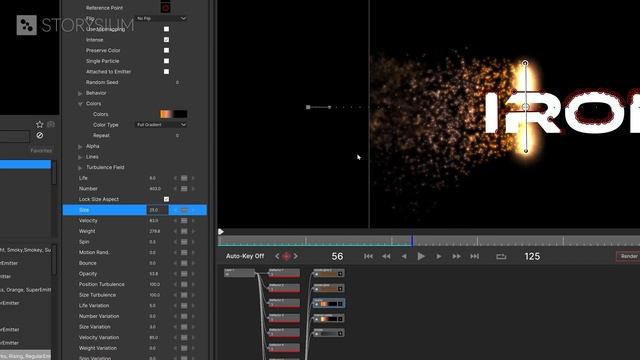Uncheck Lock Size Aspect checkbox

166,199
